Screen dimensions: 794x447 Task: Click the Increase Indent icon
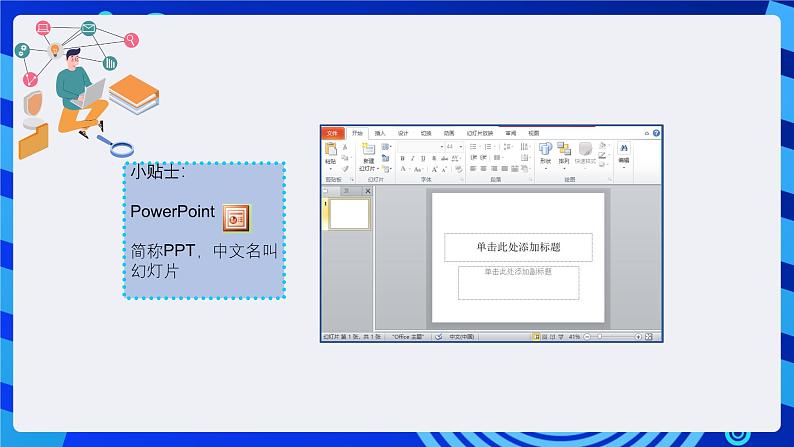tap(484, 158)
